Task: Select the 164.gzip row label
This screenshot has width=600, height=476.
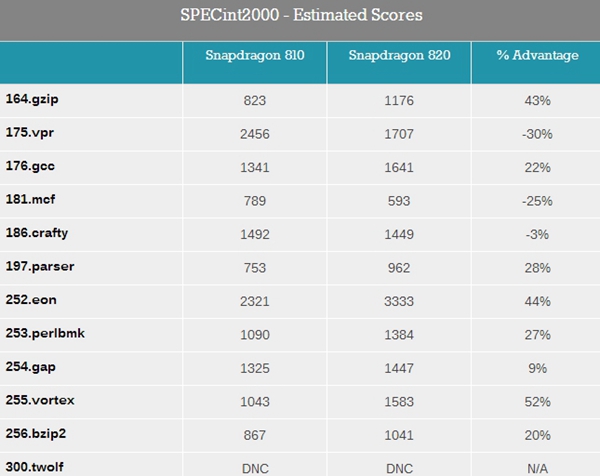Action: click(x=27, y=100)
